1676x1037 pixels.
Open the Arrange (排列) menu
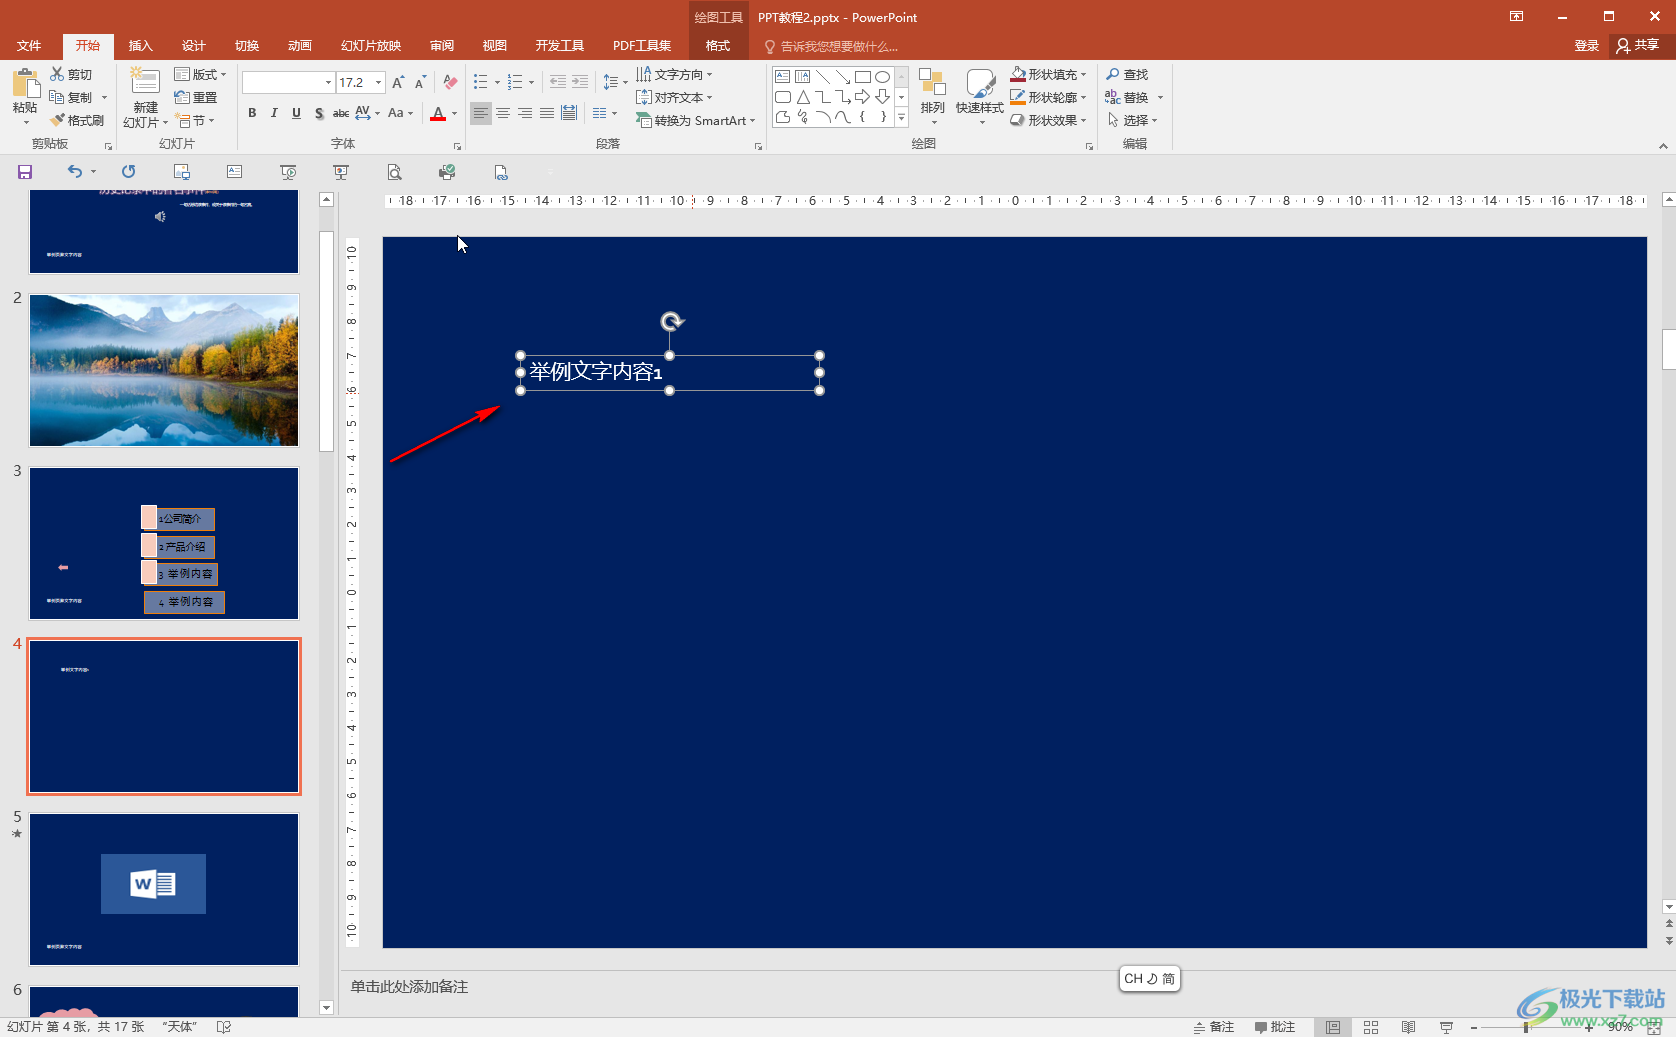coord(932,96)
